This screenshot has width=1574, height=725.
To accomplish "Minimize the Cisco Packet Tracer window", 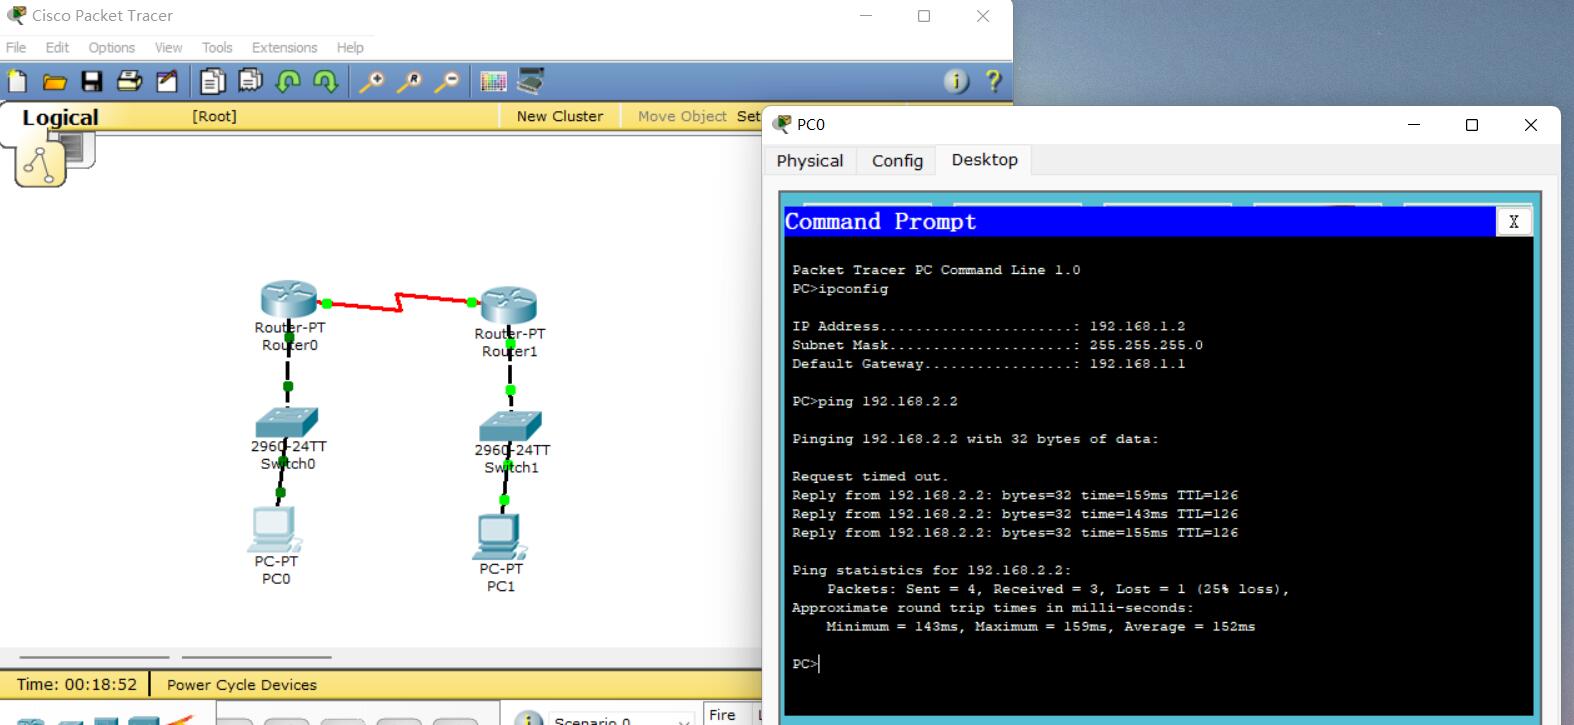I will pyautogui.click(x=866, y=16).
